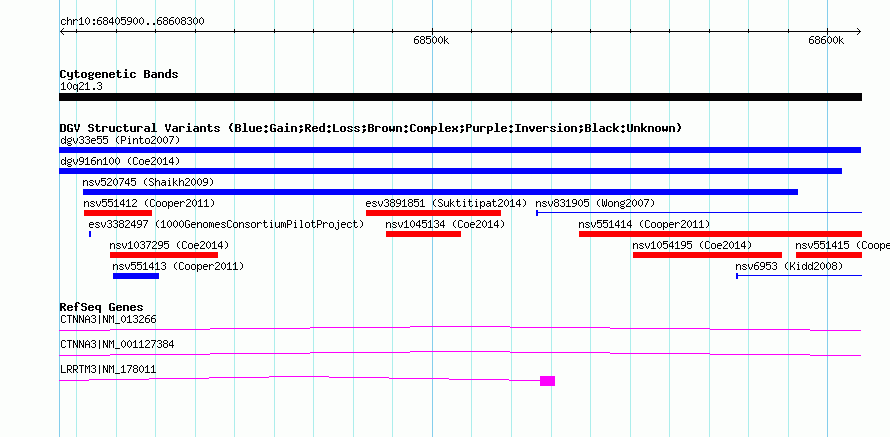This screenshot has height=437, width=890.
Task: Open nsv6953 (Kidd2008) label
Action: pyautogui.click(x=789, y=266)
